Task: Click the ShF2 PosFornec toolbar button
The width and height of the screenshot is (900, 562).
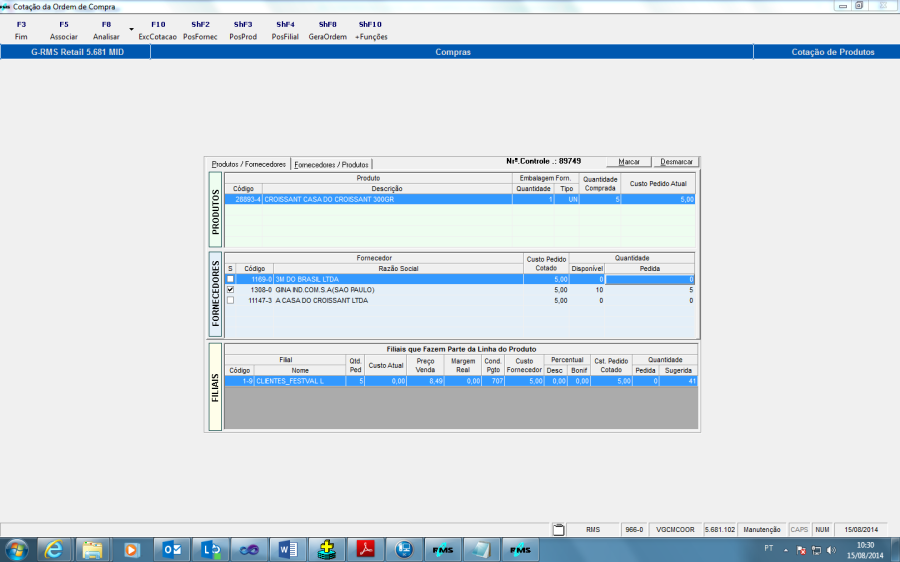Action: click(200, 30)
